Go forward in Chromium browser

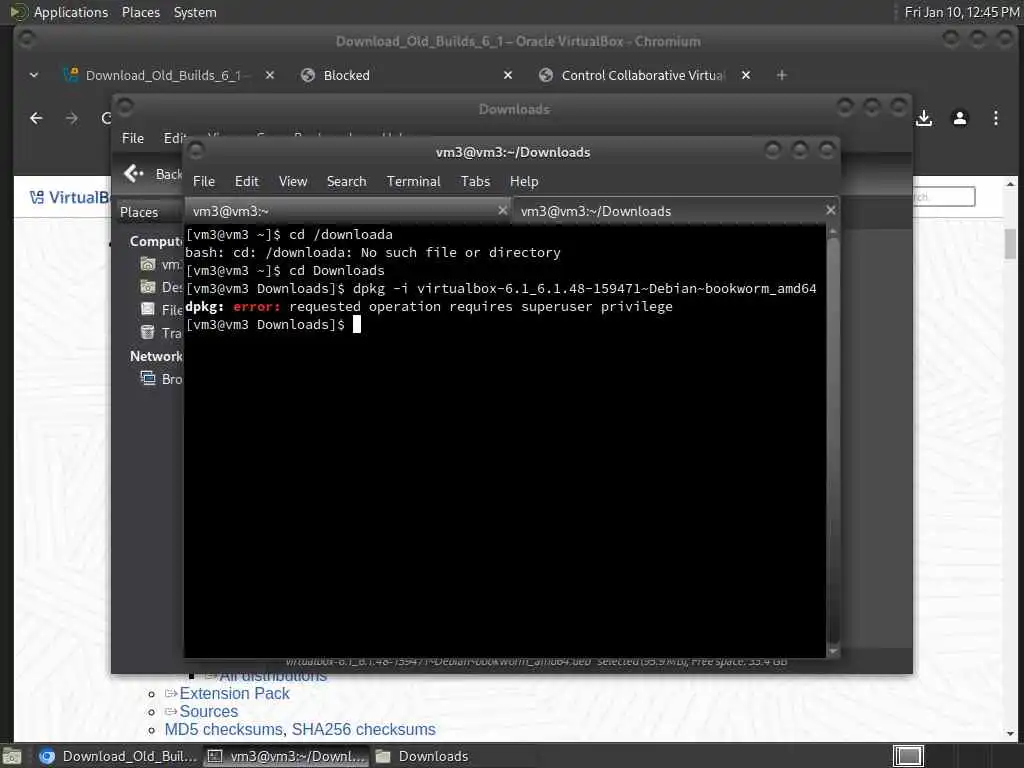(72, 118)
